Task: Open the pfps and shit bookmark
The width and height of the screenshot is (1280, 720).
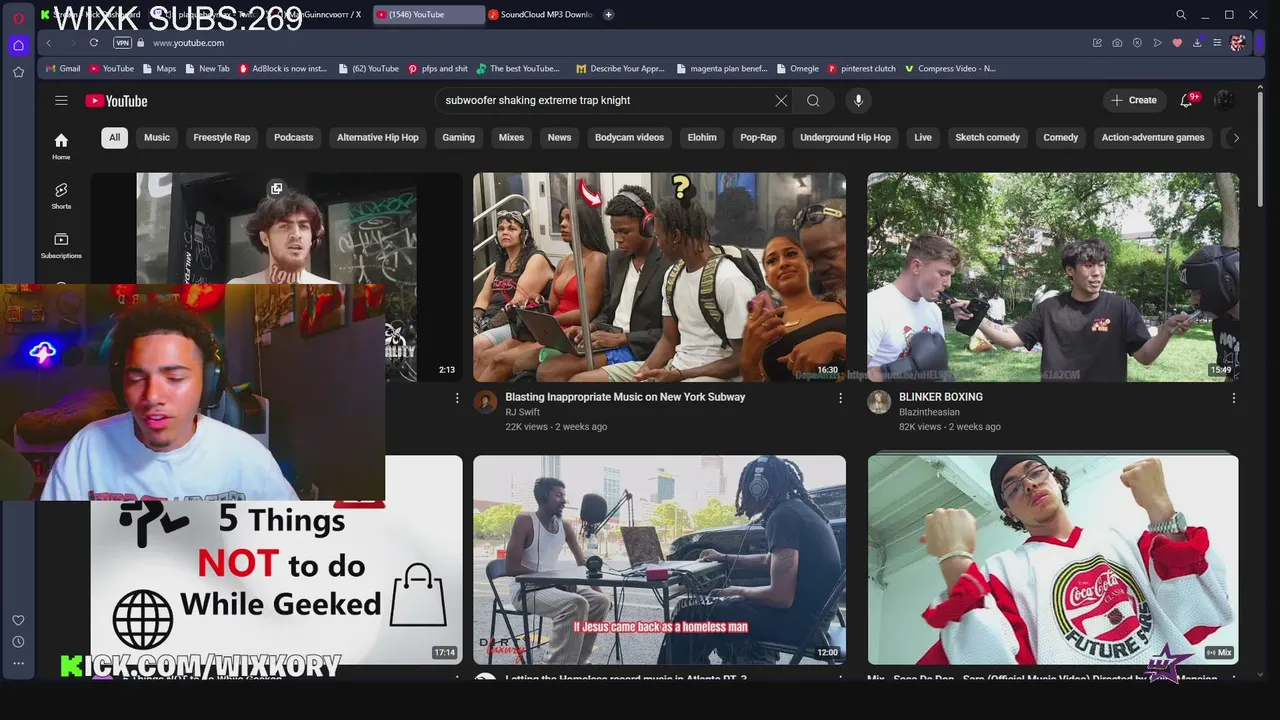Action: pos(438,69)
